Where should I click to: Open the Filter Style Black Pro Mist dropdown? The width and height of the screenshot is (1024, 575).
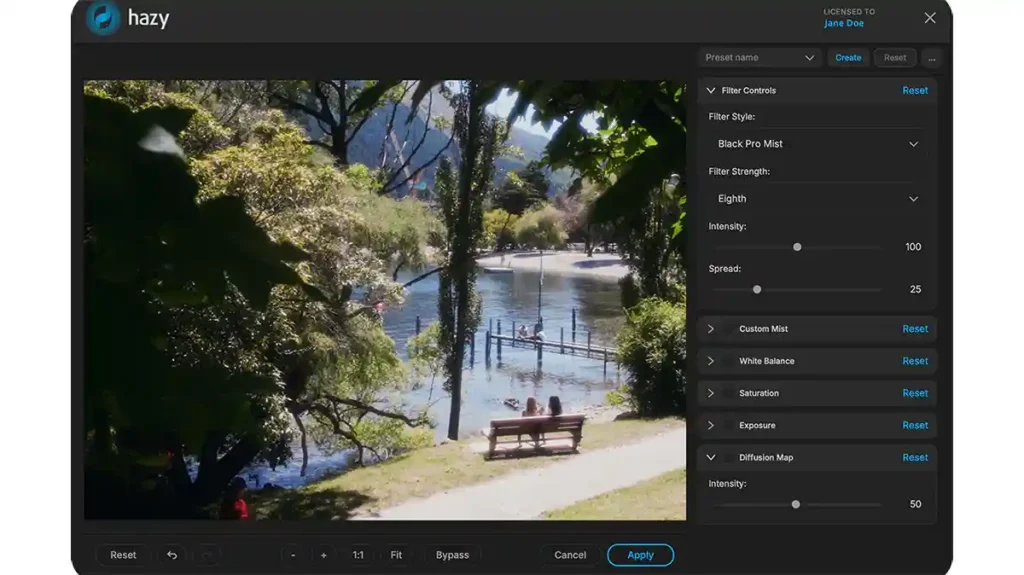(817, 144)
